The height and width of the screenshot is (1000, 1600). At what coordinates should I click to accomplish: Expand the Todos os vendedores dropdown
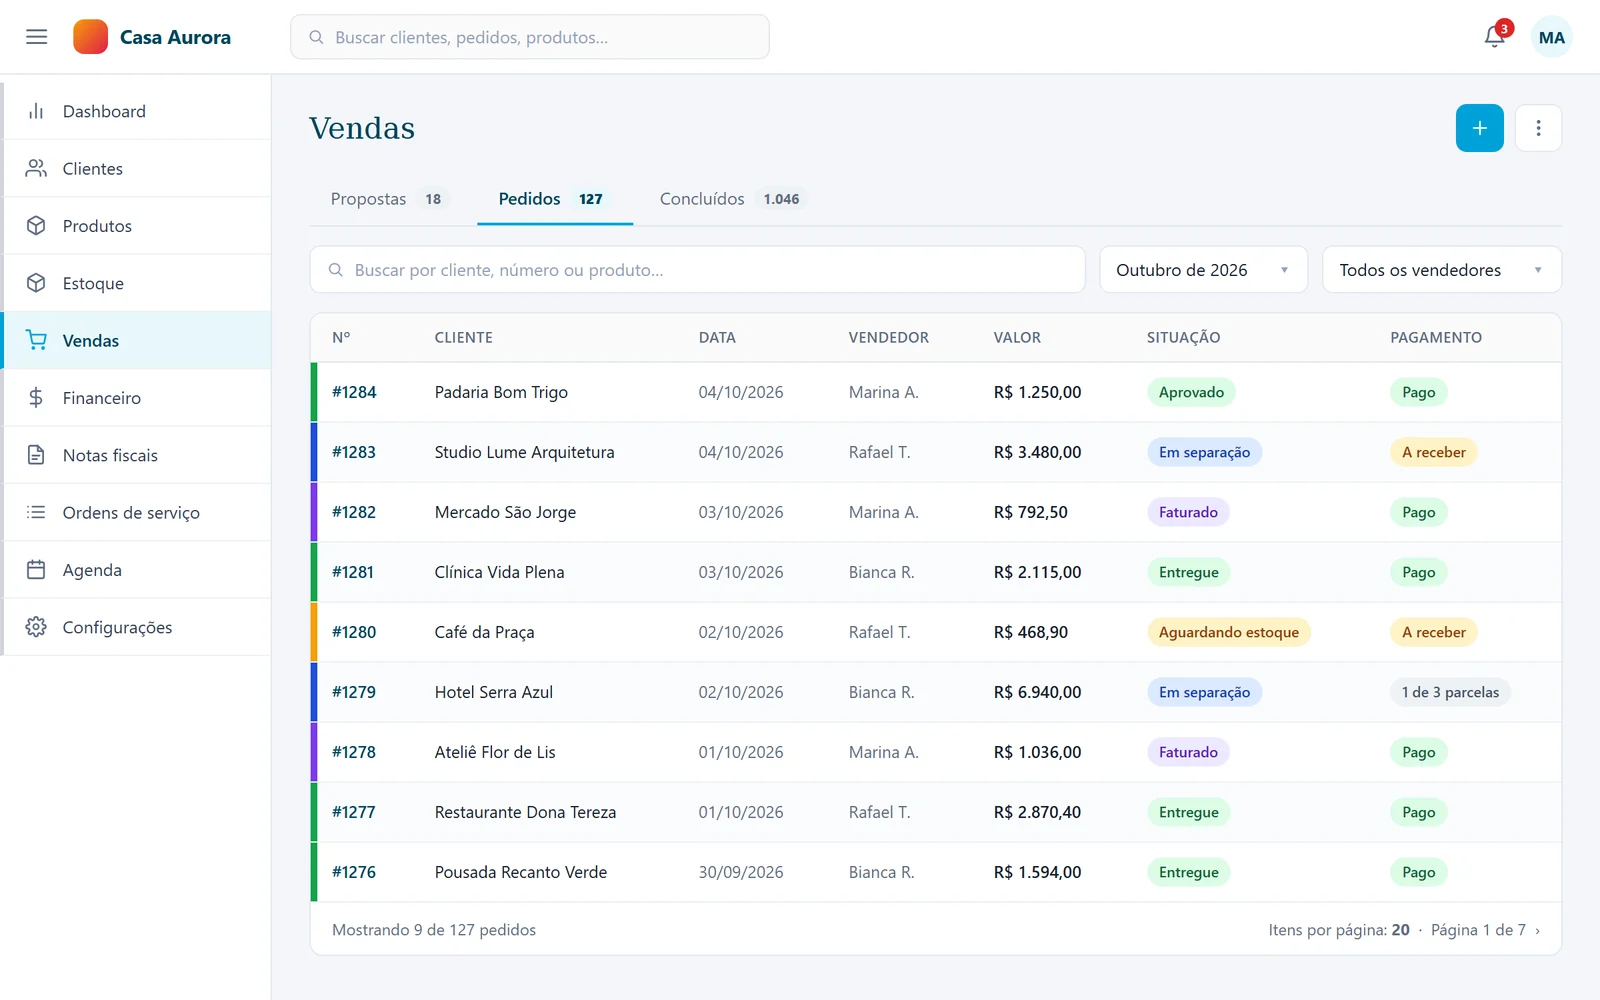tap(1442, 270)
